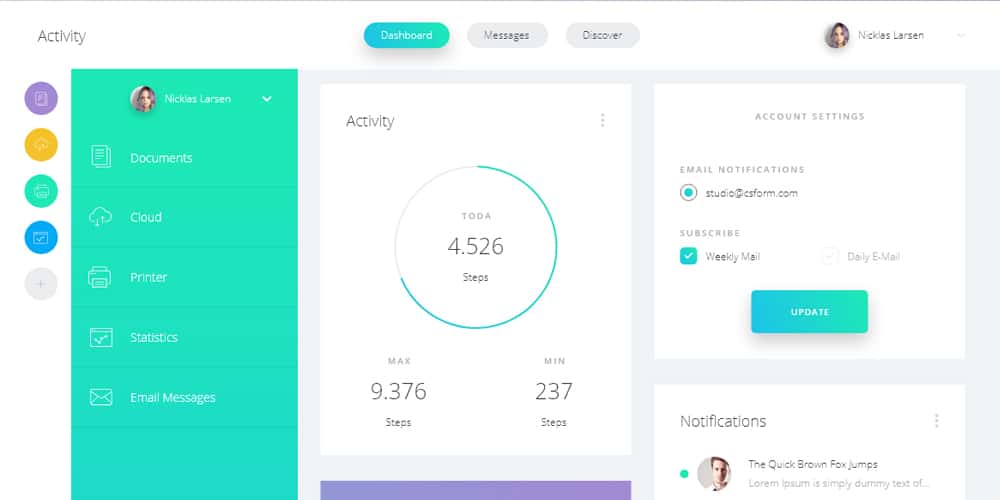
Task: Click the green printer circle icon
Action: tap(41, 191)
